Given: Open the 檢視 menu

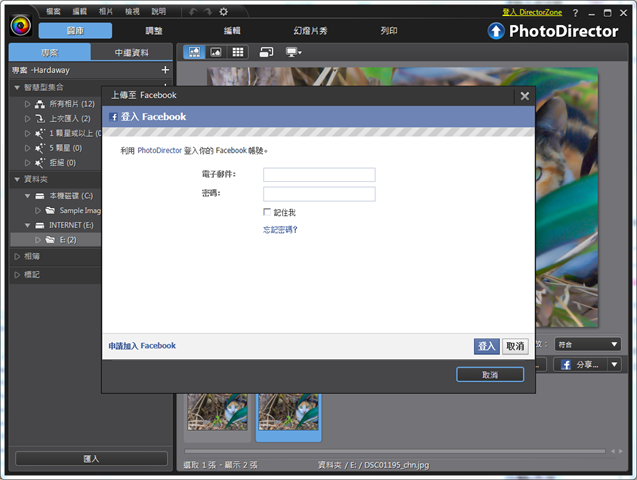Looking at the screenshot, I should (x=132, y=11).
